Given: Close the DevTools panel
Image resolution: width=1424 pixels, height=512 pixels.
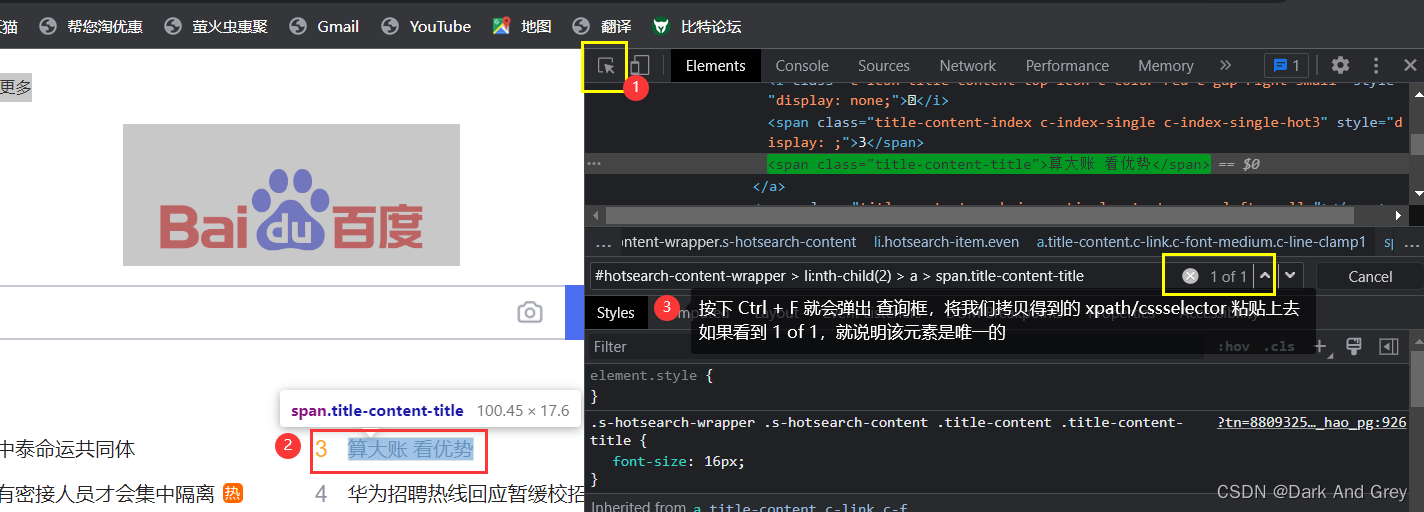Looking at the screenshot, I should (1410, 66).
